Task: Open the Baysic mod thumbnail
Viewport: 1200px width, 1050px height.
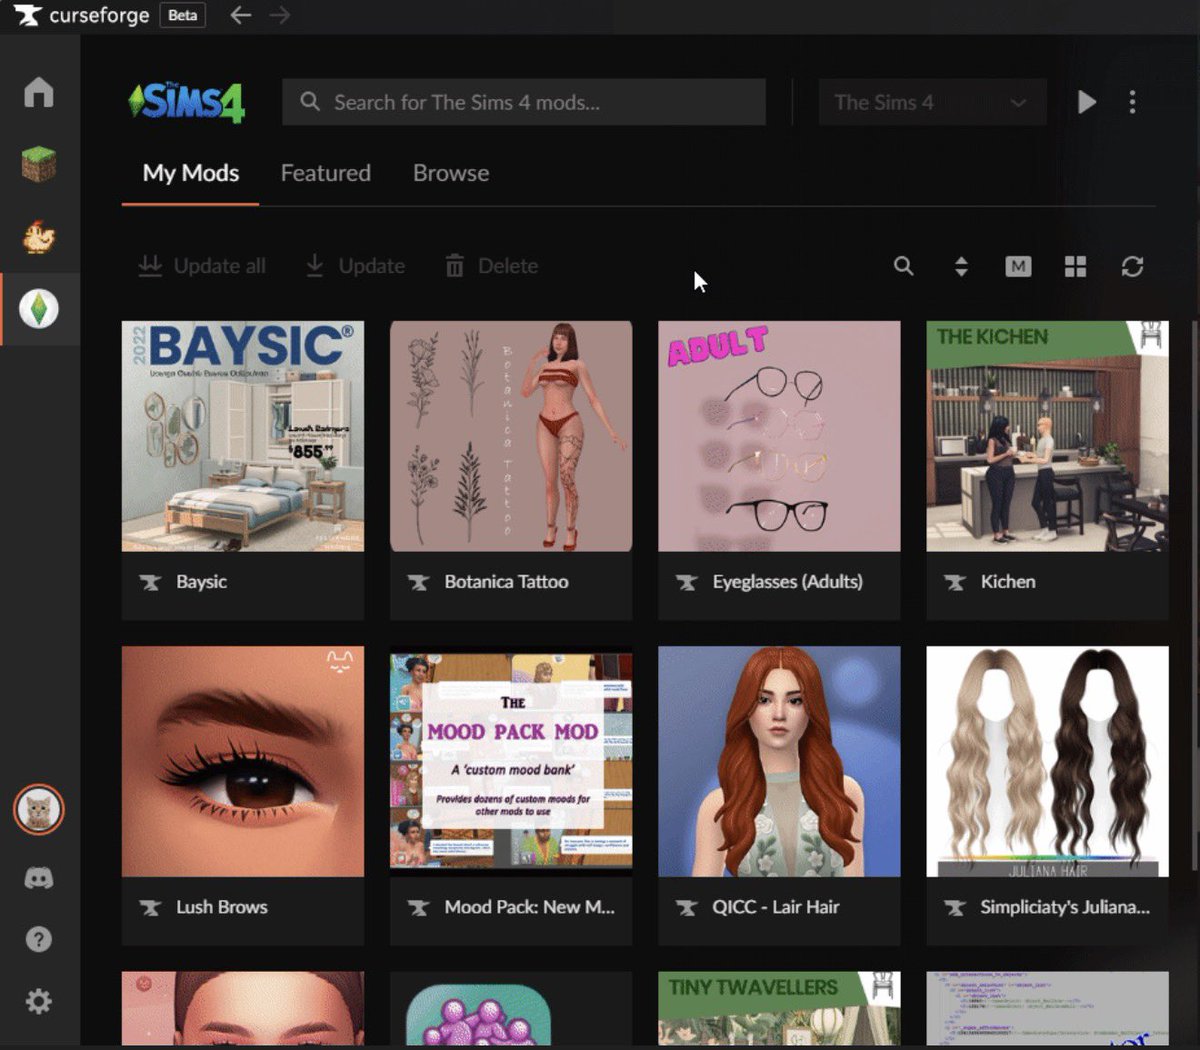Action: coord(243,436)
